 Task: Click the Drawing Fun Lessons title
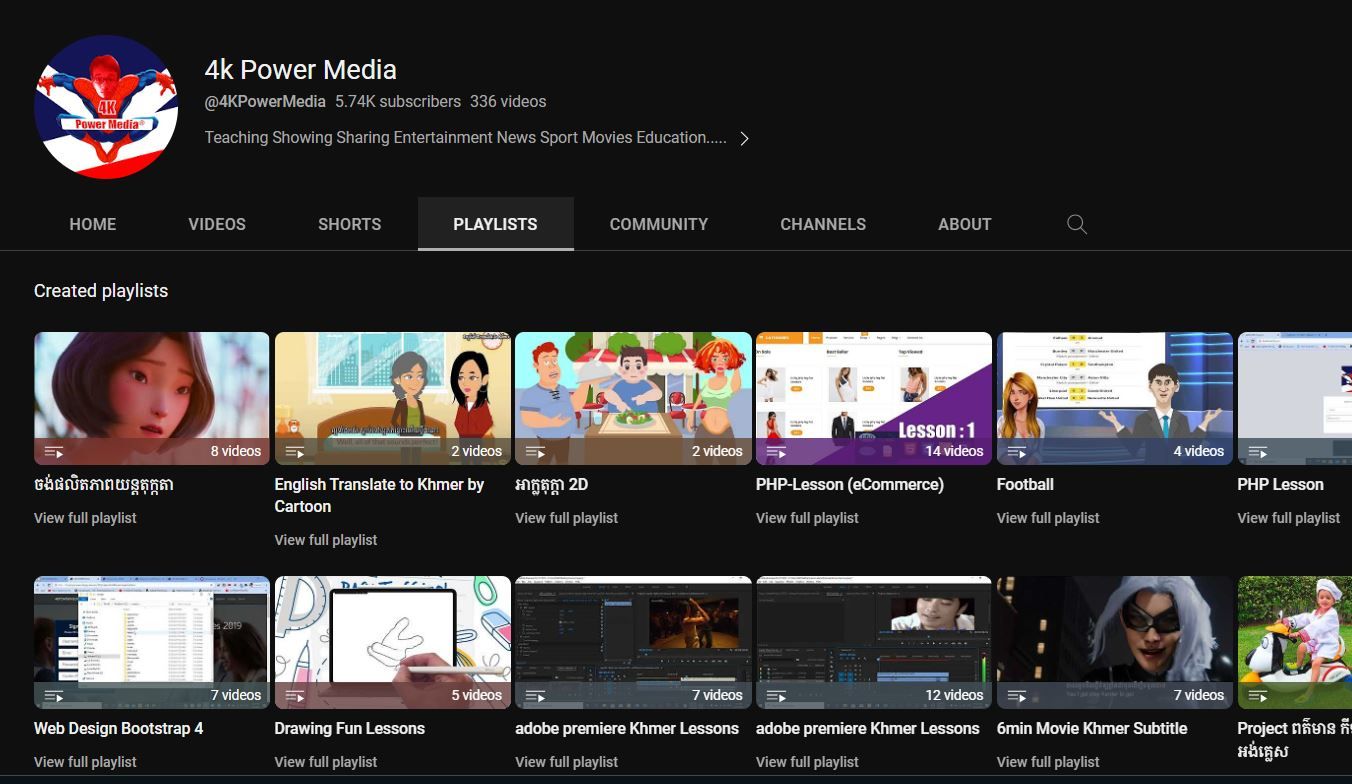click(350, 728)
